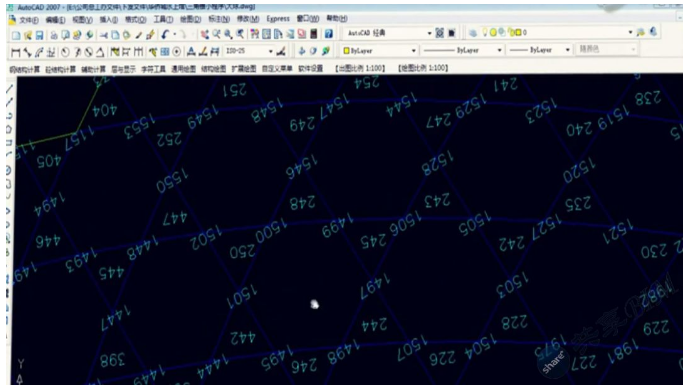The image size is (690, 391).
Task: Expand the Undo history dropdown arrow
Action: pyautogui.click(x=175, y=34)
